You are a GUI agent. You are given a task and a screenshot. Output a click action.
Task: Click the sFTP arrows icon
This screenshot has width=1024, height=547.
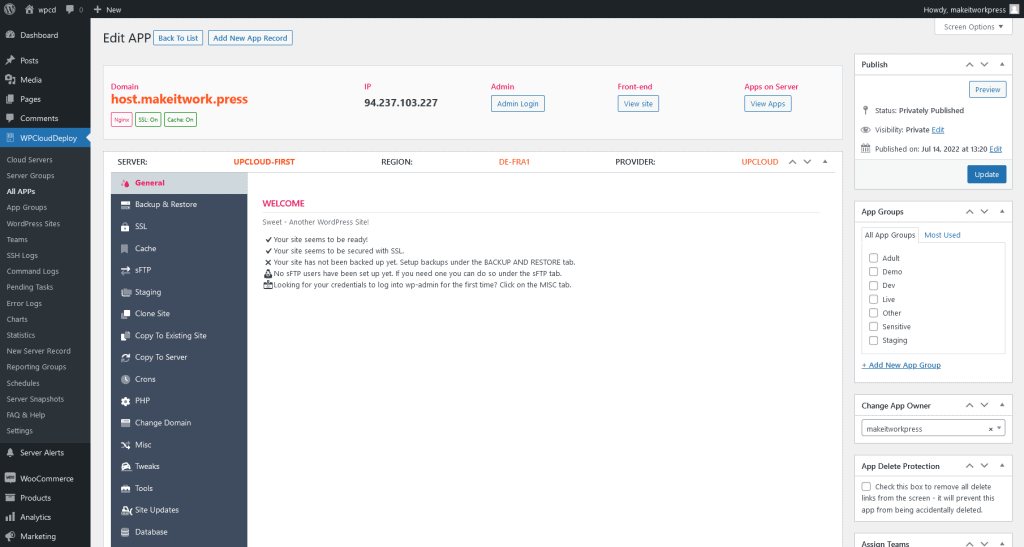(x=125, y=270)
